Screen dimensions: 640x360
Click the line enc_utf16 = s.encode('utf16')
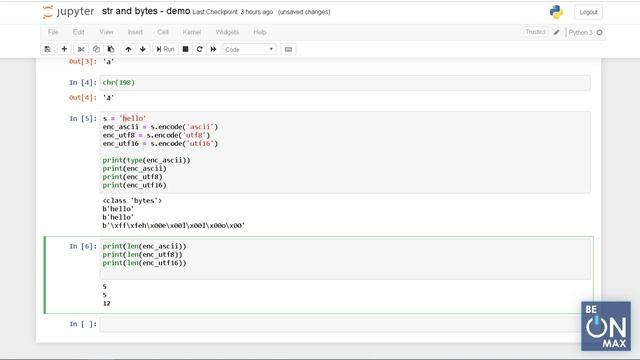coord(160,144)
